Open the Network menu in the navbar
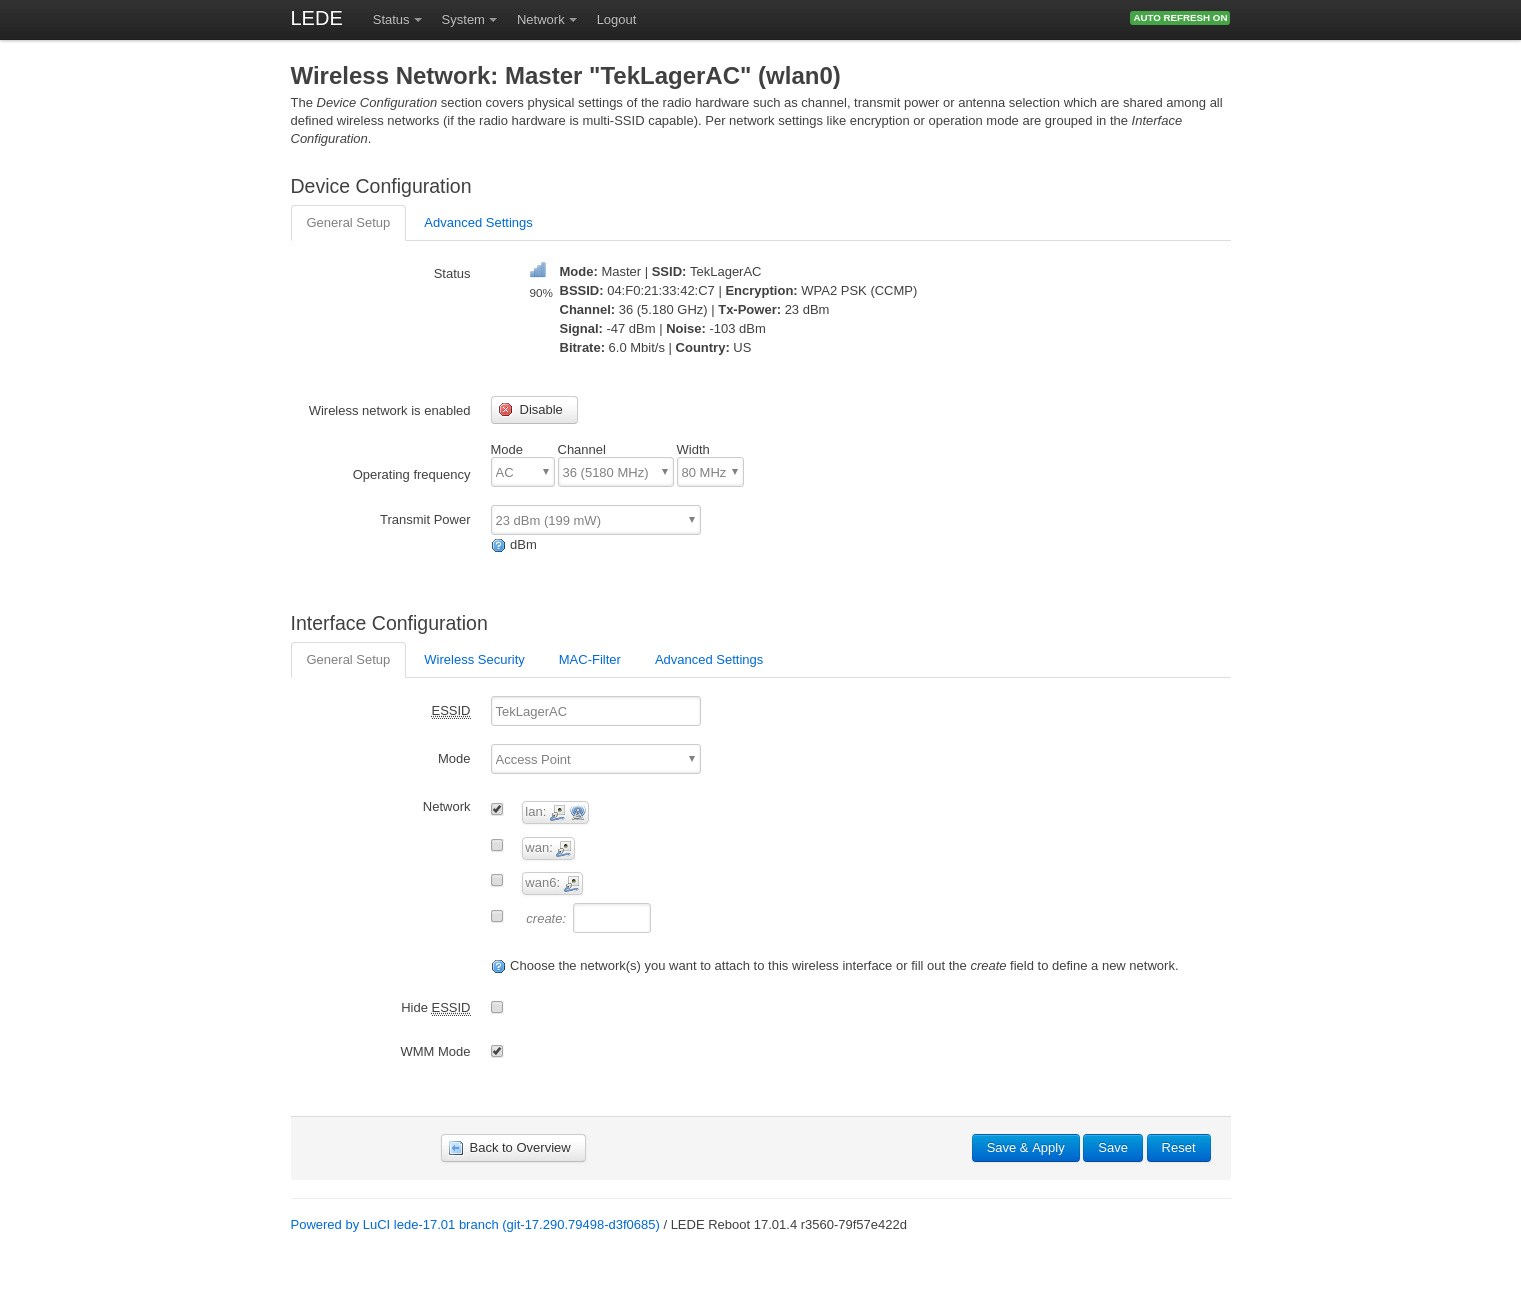Image resolution: width=1521 pixels, height=1310 pixels. tap(546, 19)
